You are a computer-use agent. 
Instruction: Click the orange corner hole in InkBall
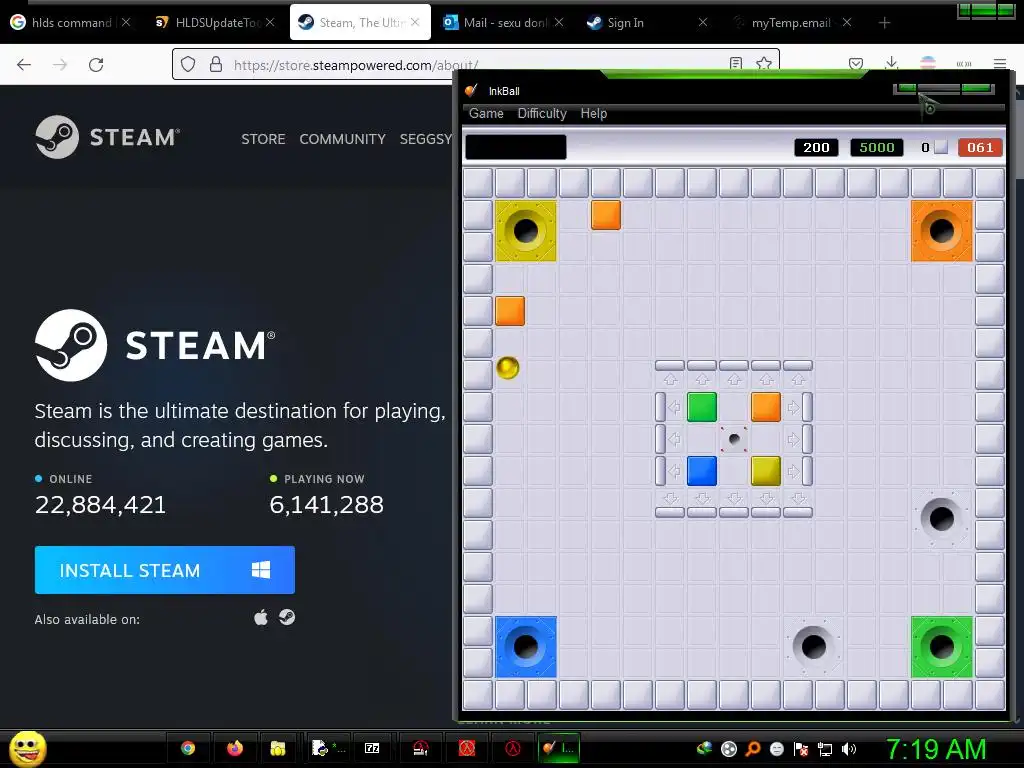[x=942, y=231]
